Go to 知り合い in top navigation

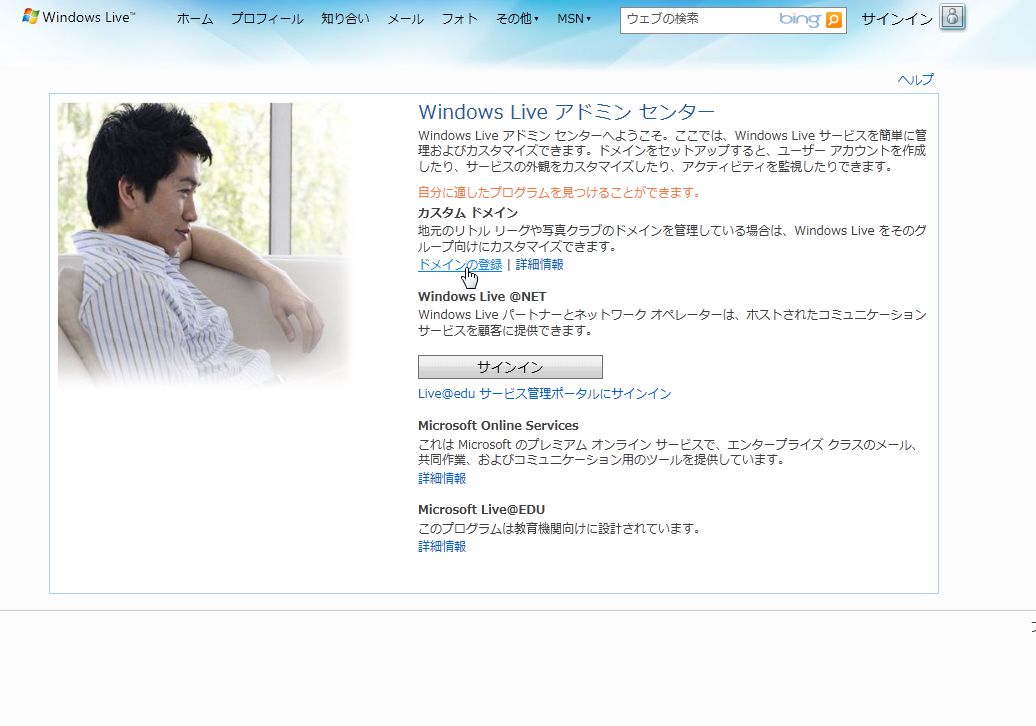pos(346,19)
